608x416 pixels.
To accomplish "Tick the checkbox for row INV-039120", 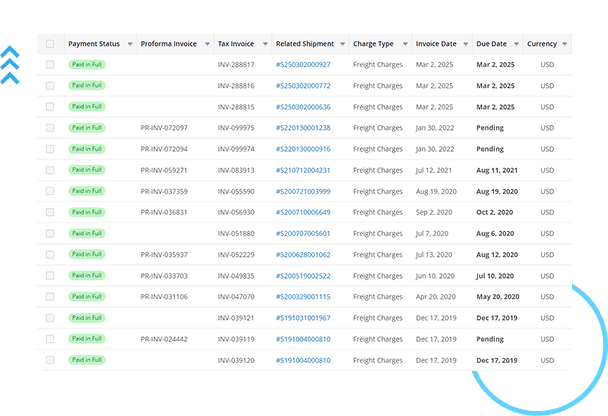I will click(50, 360).
